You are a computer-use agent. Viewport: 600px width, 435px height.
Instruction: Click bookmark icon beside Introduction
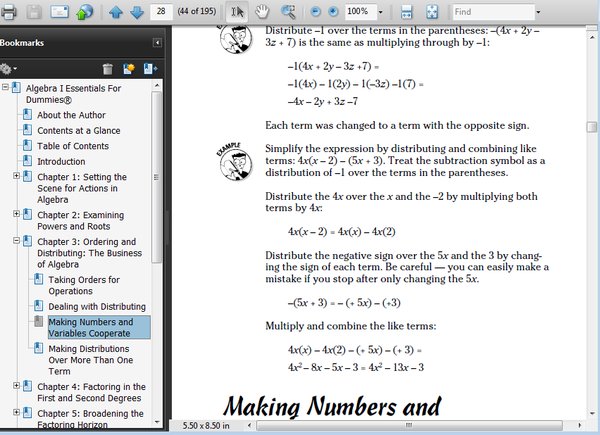click(x=27, y=161)
